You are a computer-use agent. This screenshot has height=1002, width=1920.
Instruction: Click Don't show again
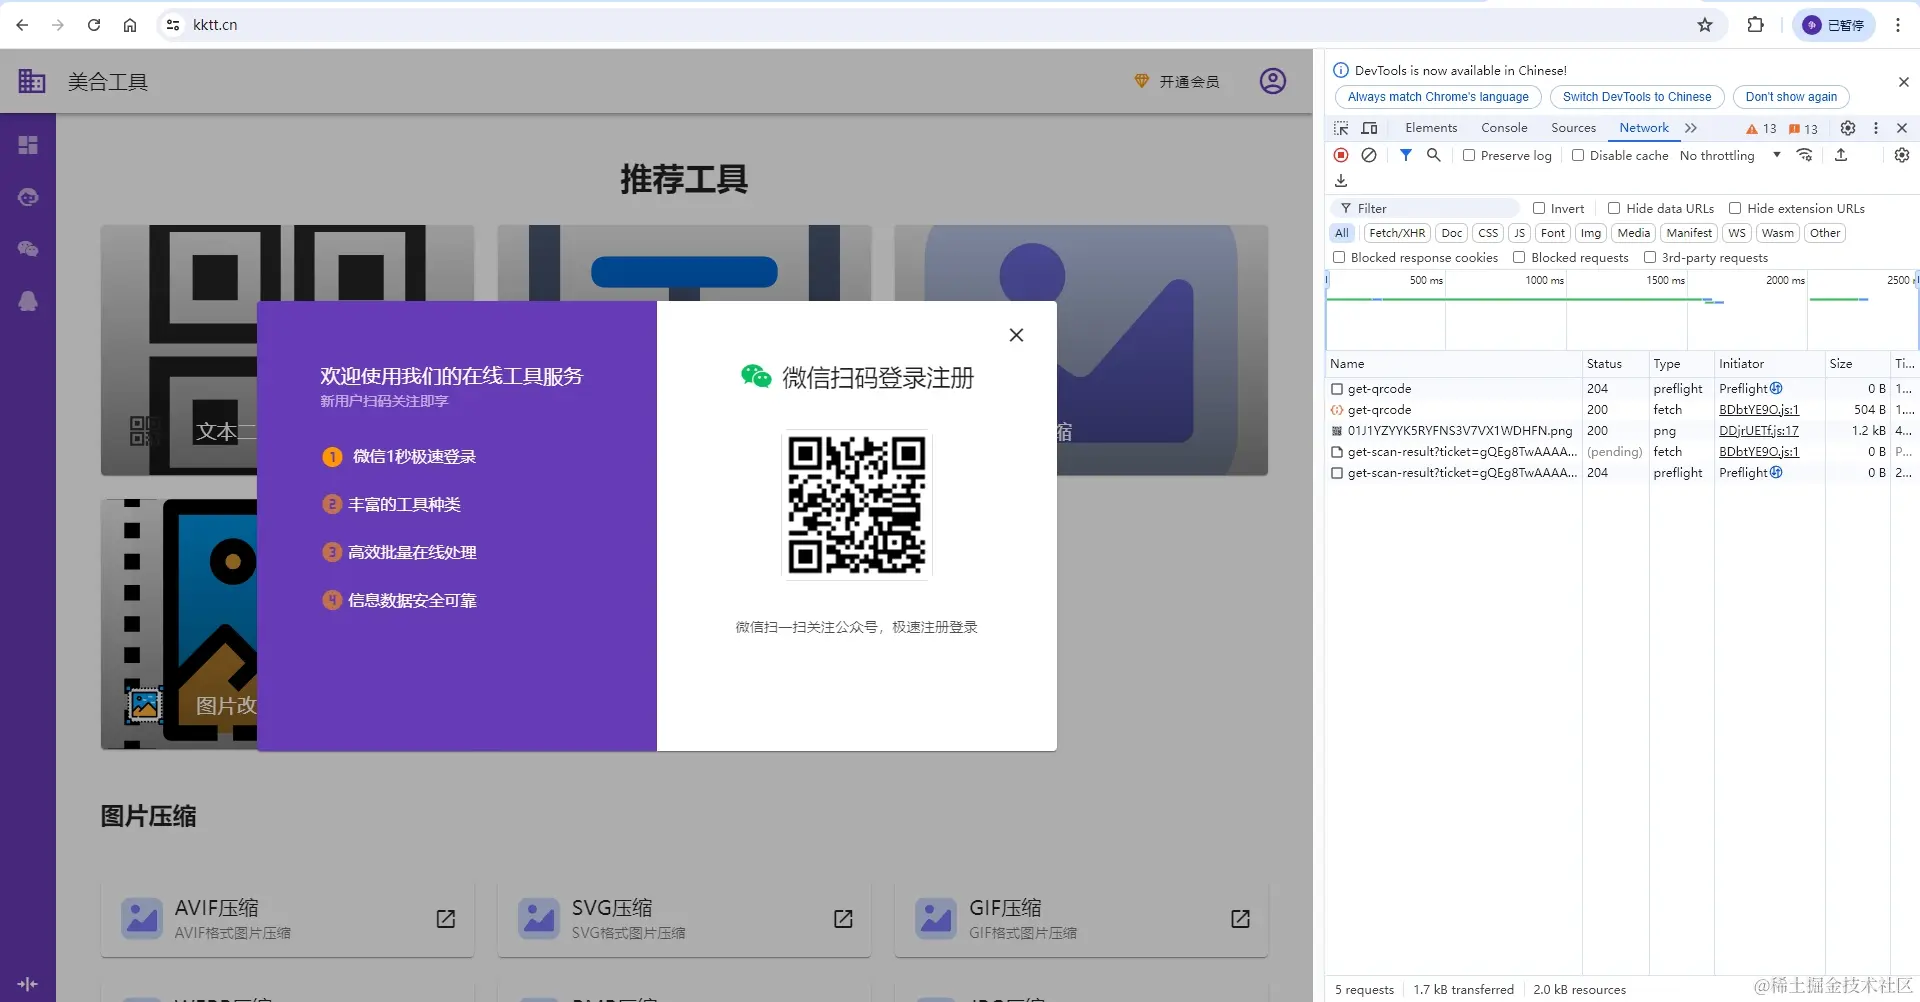tap(1791, 97)
